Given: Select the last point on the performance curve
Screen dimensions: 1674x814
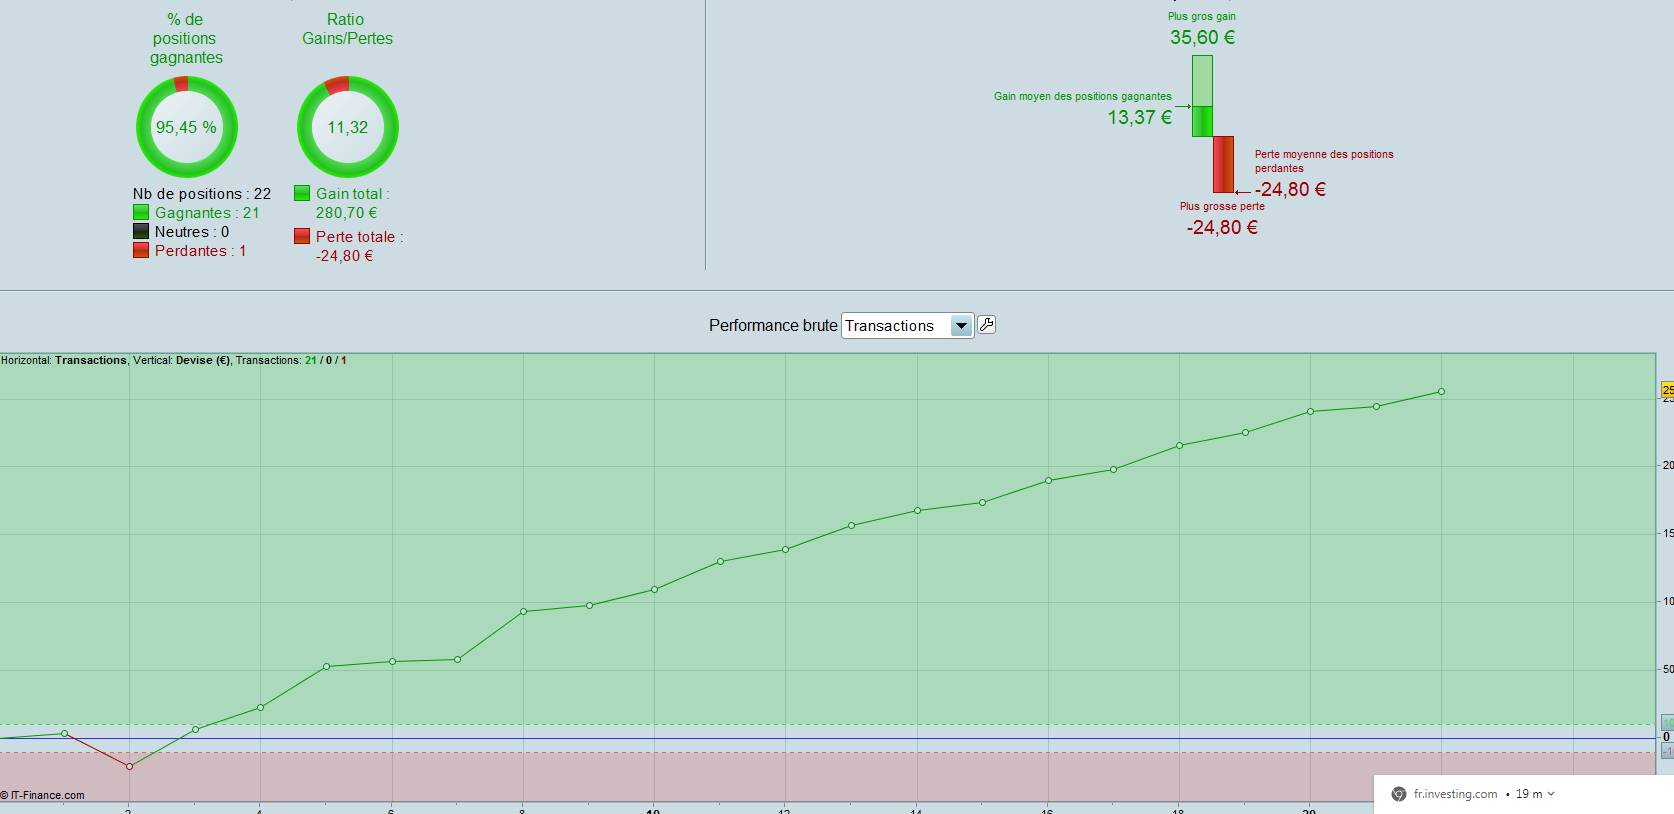Looking at the screenshot, I should coord(1441,392).
